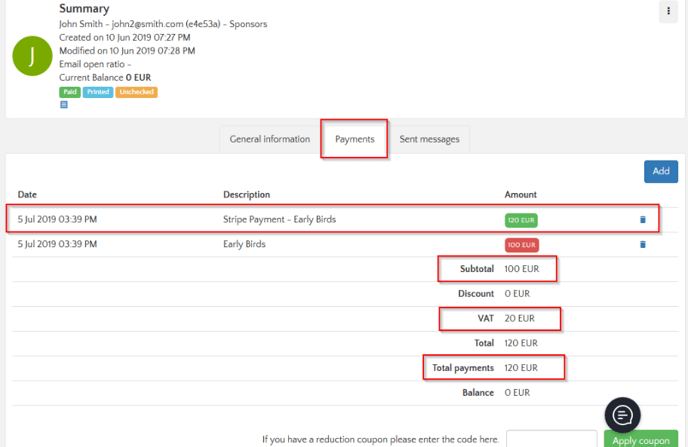This screenshot has height=447, width=688.
Task: Click the small blue list icon below the status badges
Action: click(64, 104)
